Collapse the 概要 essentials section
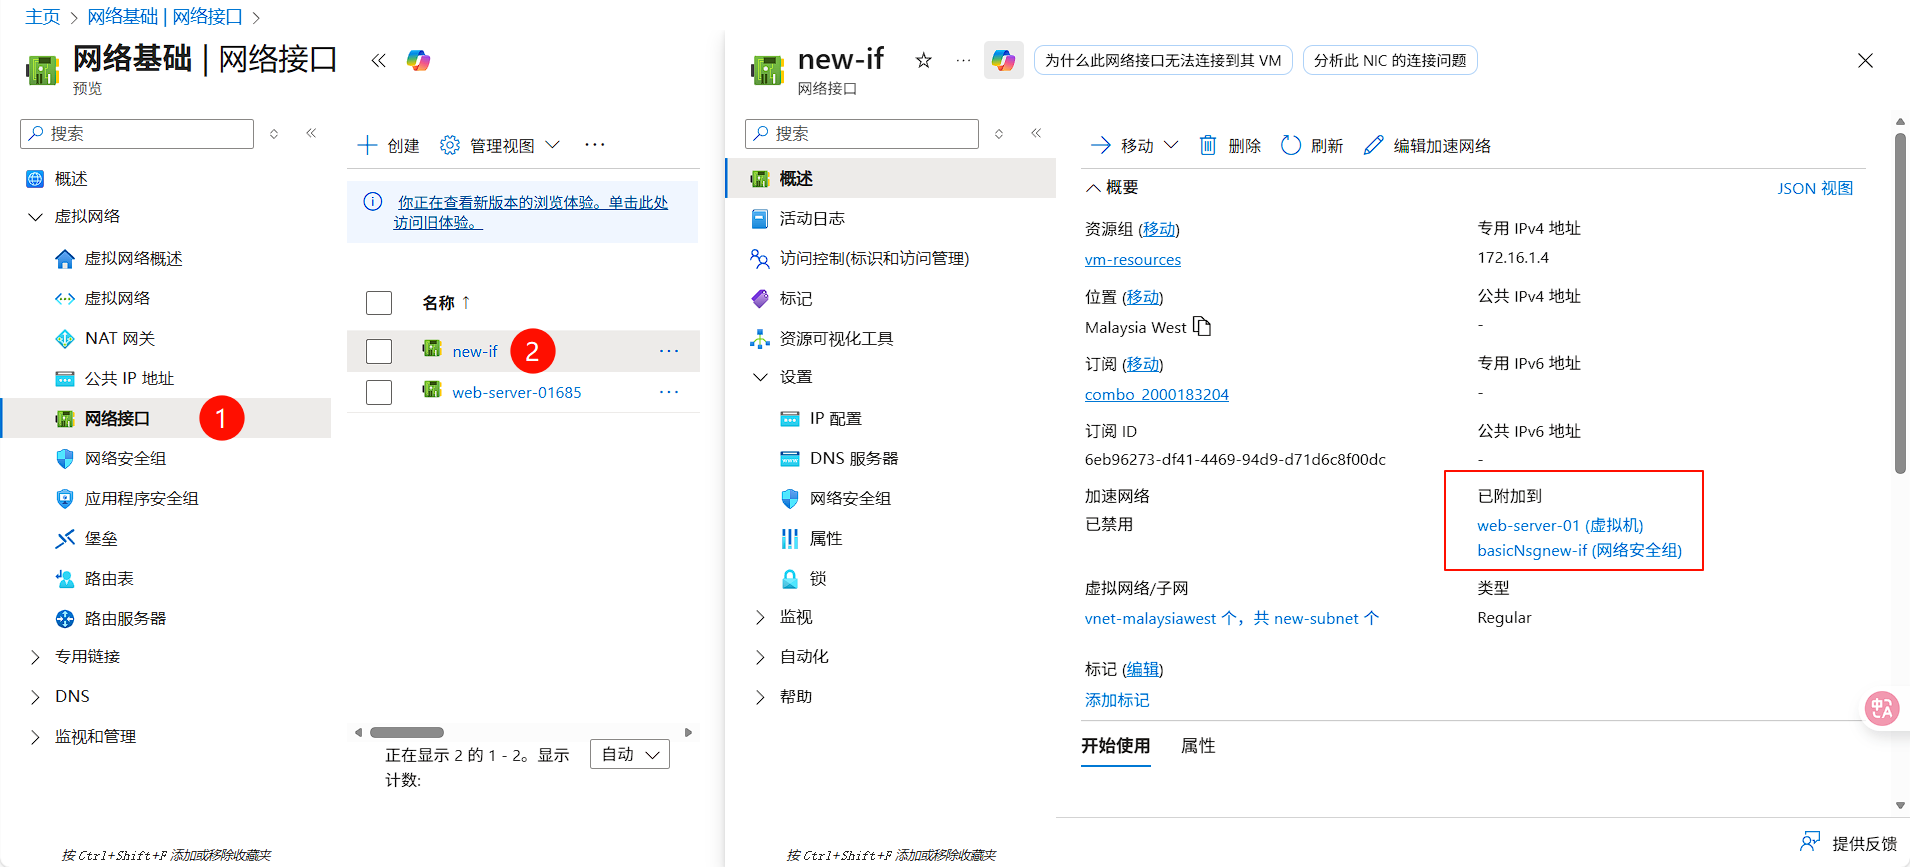The image size is (1910, 867). pos(1112,187)
